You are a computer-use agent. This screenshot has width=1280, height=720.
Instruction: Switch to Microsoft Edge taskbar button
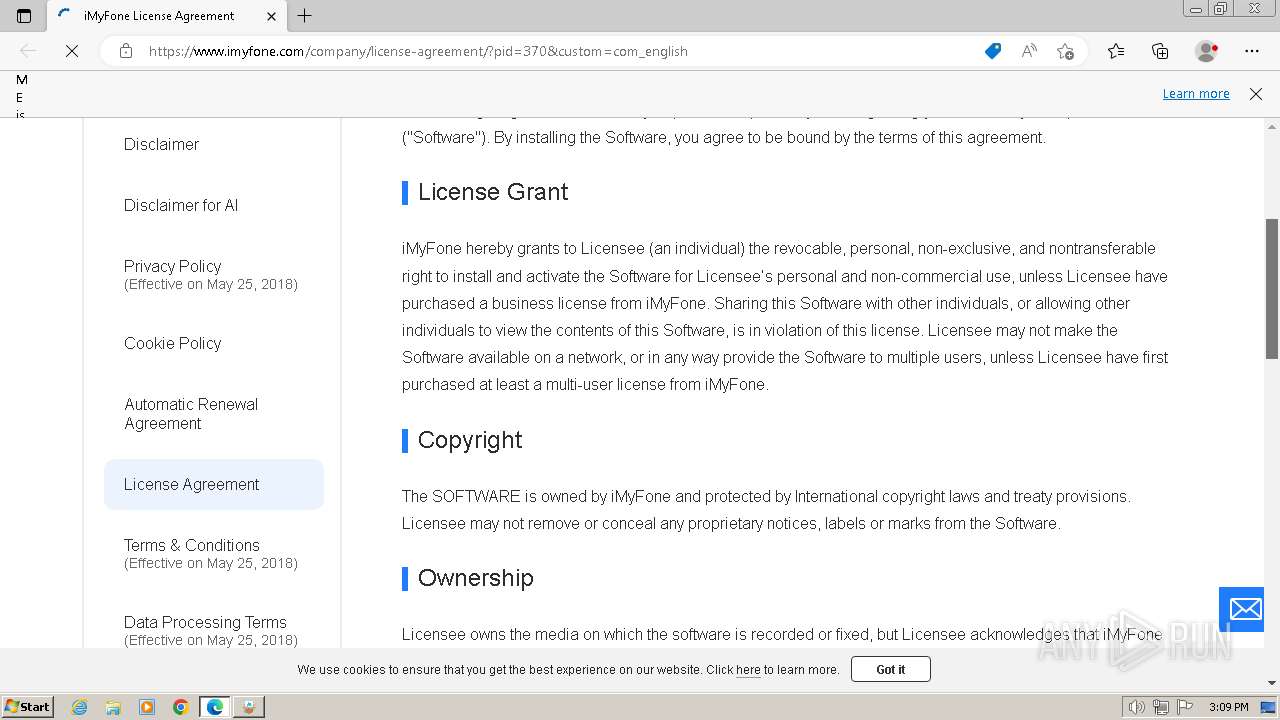[x=215, y=707]
